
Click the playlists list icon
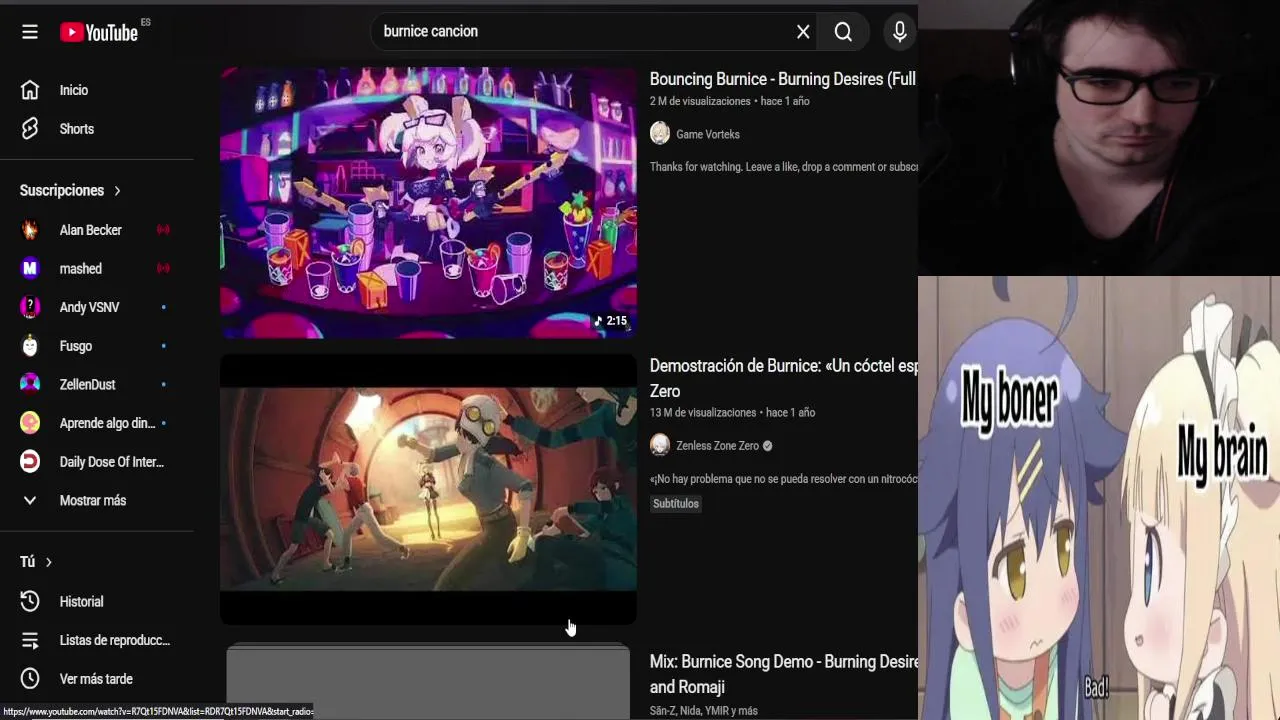pyautogui.click(x=30, y=640)
